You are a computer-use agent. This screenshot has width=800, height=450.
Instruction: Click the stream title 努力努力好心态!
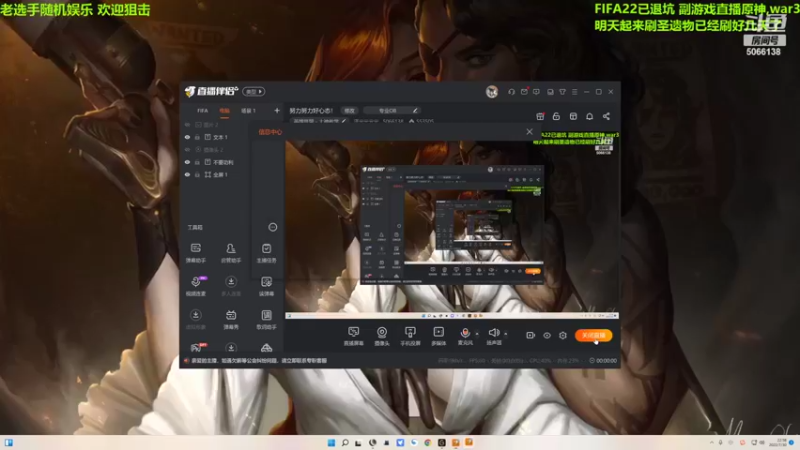311,111
